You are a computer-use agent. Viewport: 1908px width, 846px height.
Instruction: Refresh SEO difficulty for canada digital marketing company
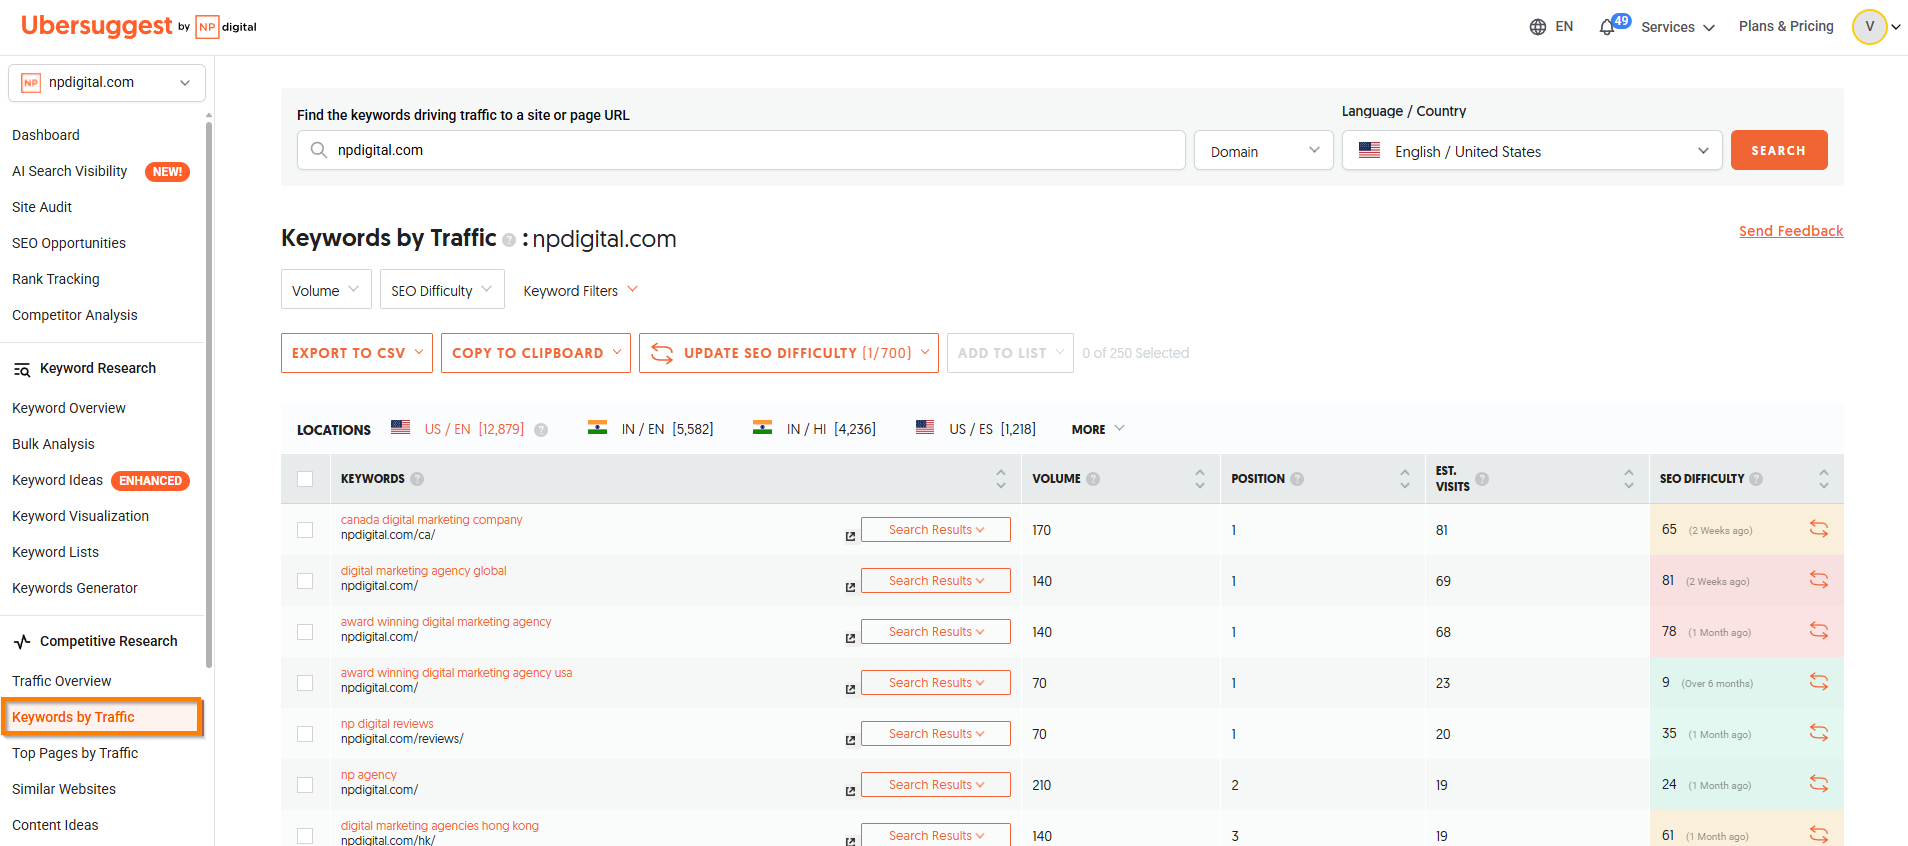1819,529
